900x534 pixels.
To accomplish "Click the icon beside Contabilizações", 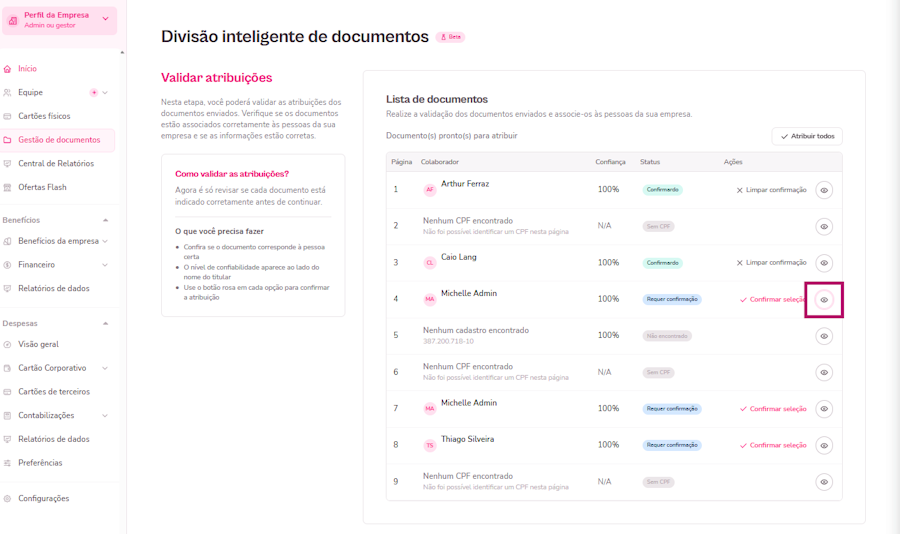I will click(x=7, y=415).
